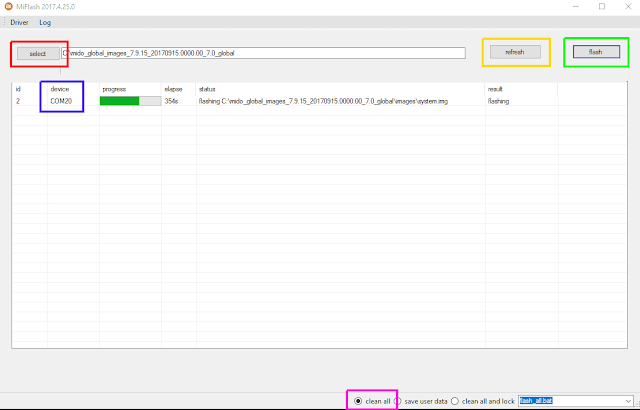The image size is (640, 410).
Task: Select the save user data option
Action: 421,401
